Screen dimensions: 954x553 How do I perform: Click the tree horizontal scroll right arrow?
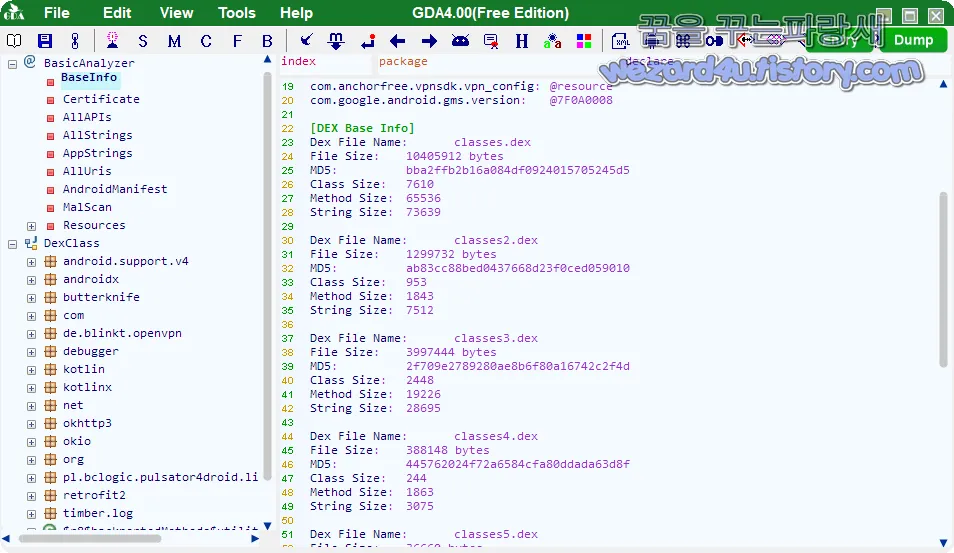(255, 539)
